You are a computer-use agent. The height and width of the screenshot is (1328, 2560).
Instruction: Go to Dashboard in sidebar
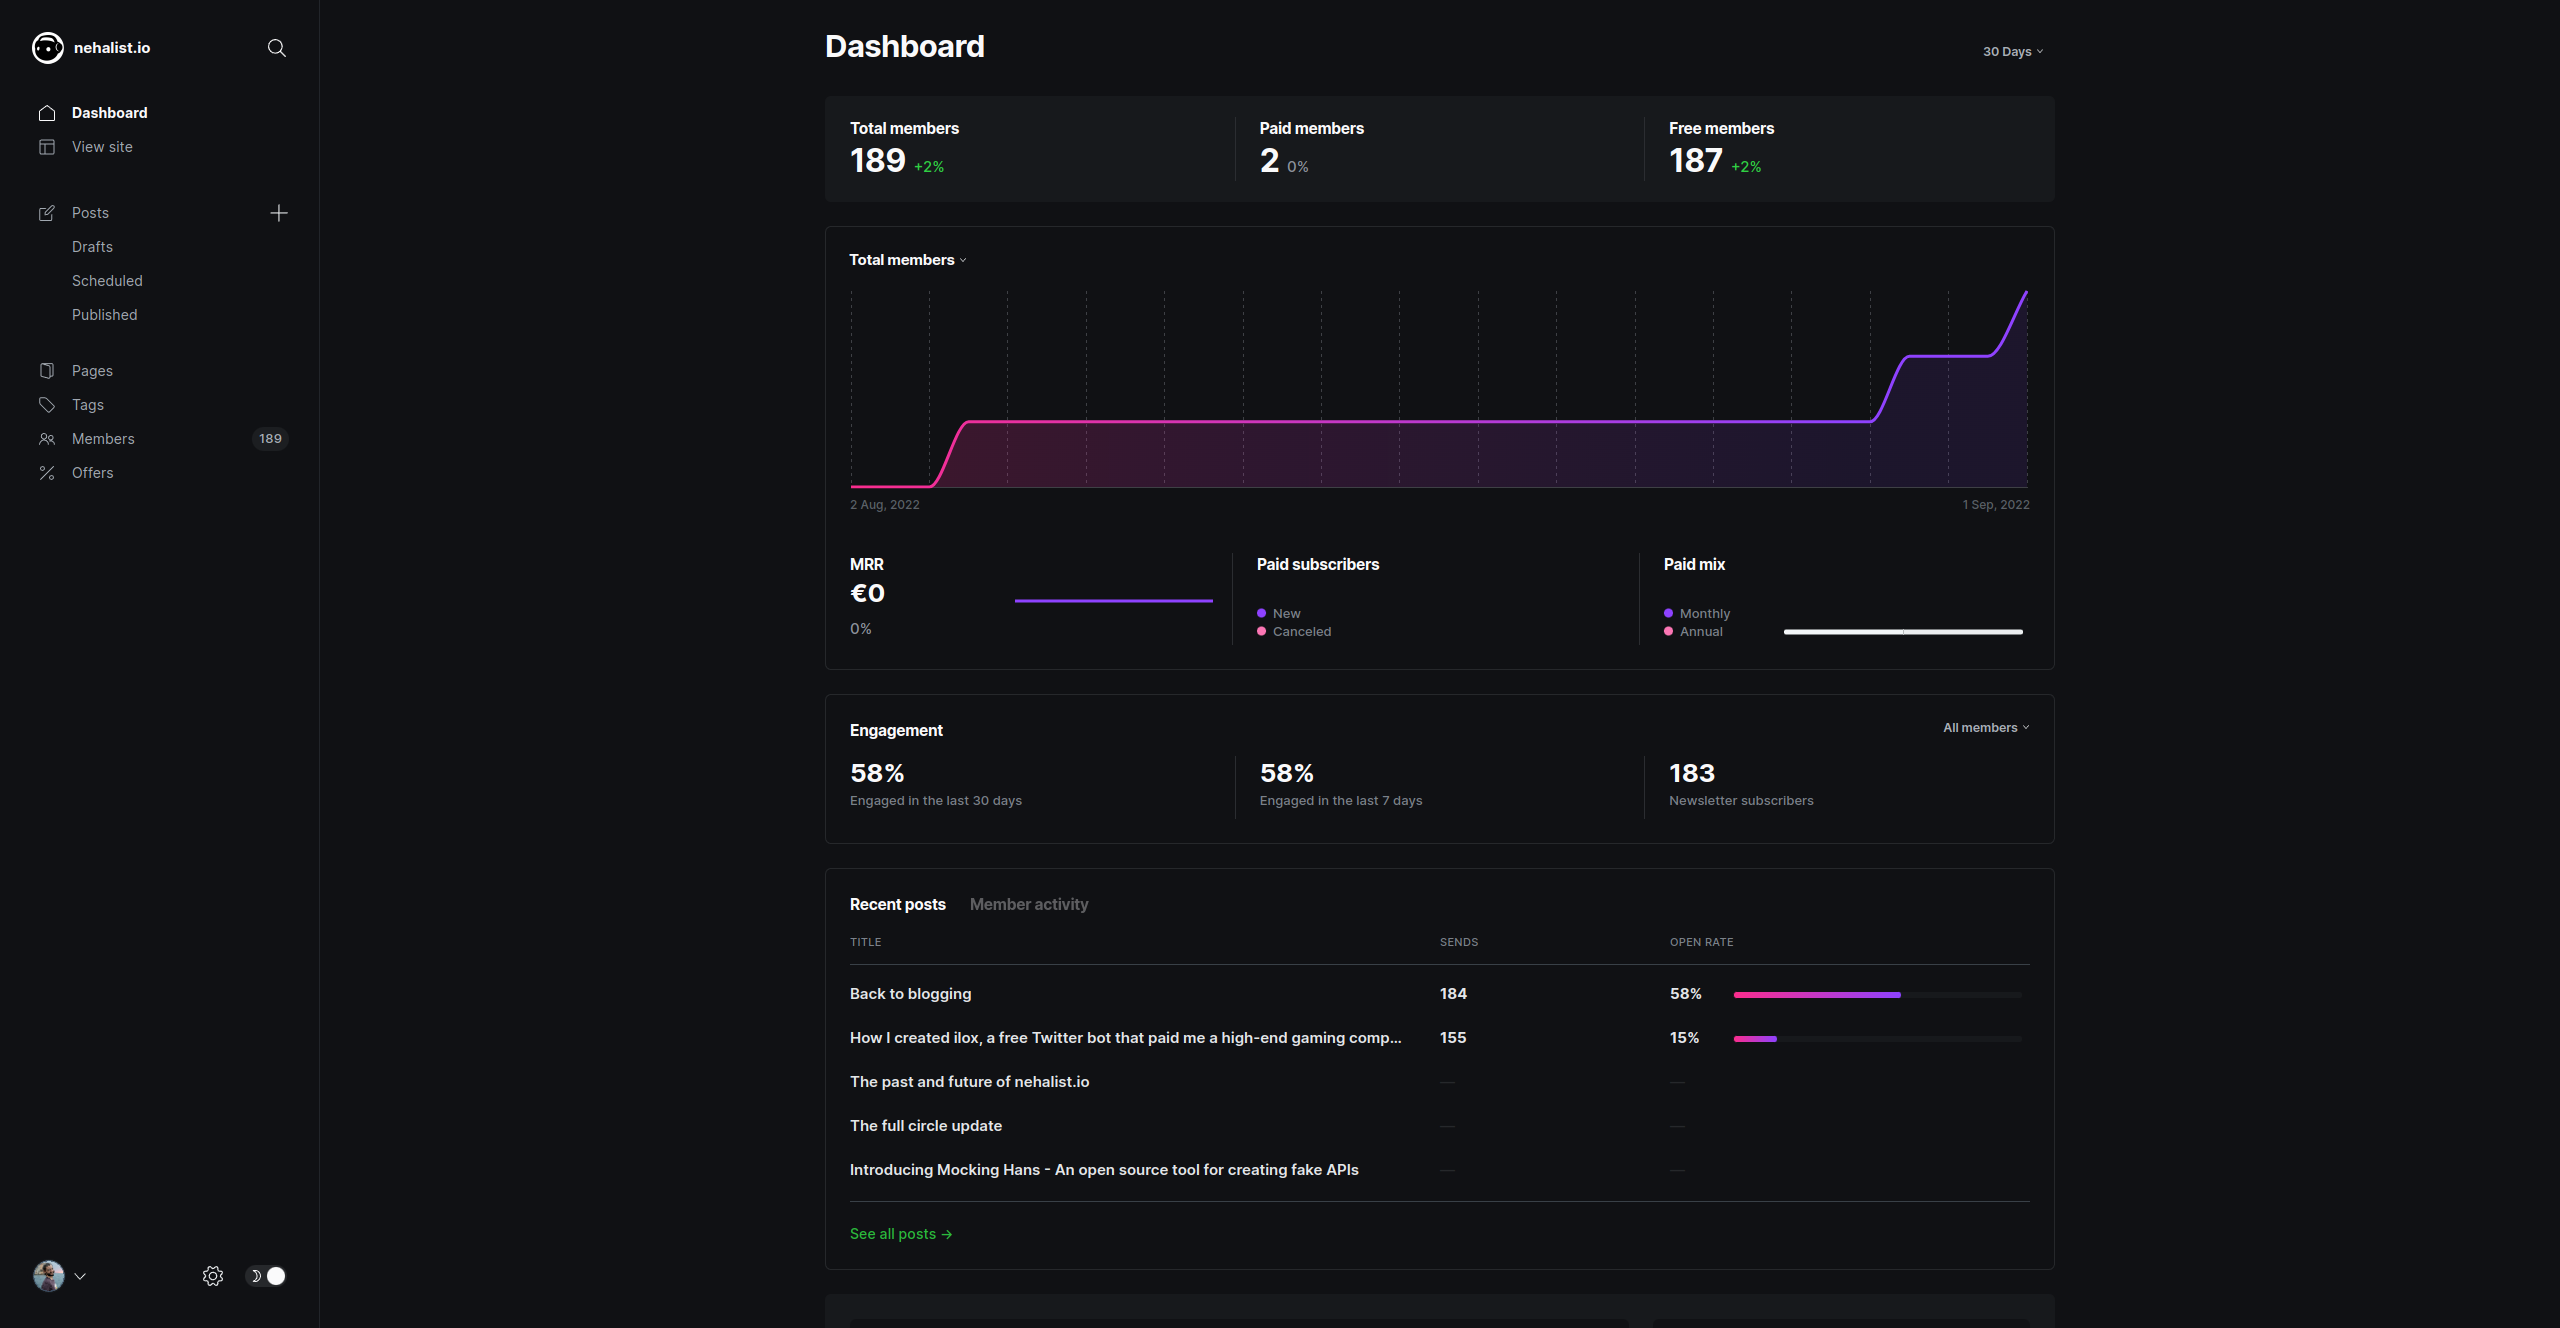coord(110,113)
